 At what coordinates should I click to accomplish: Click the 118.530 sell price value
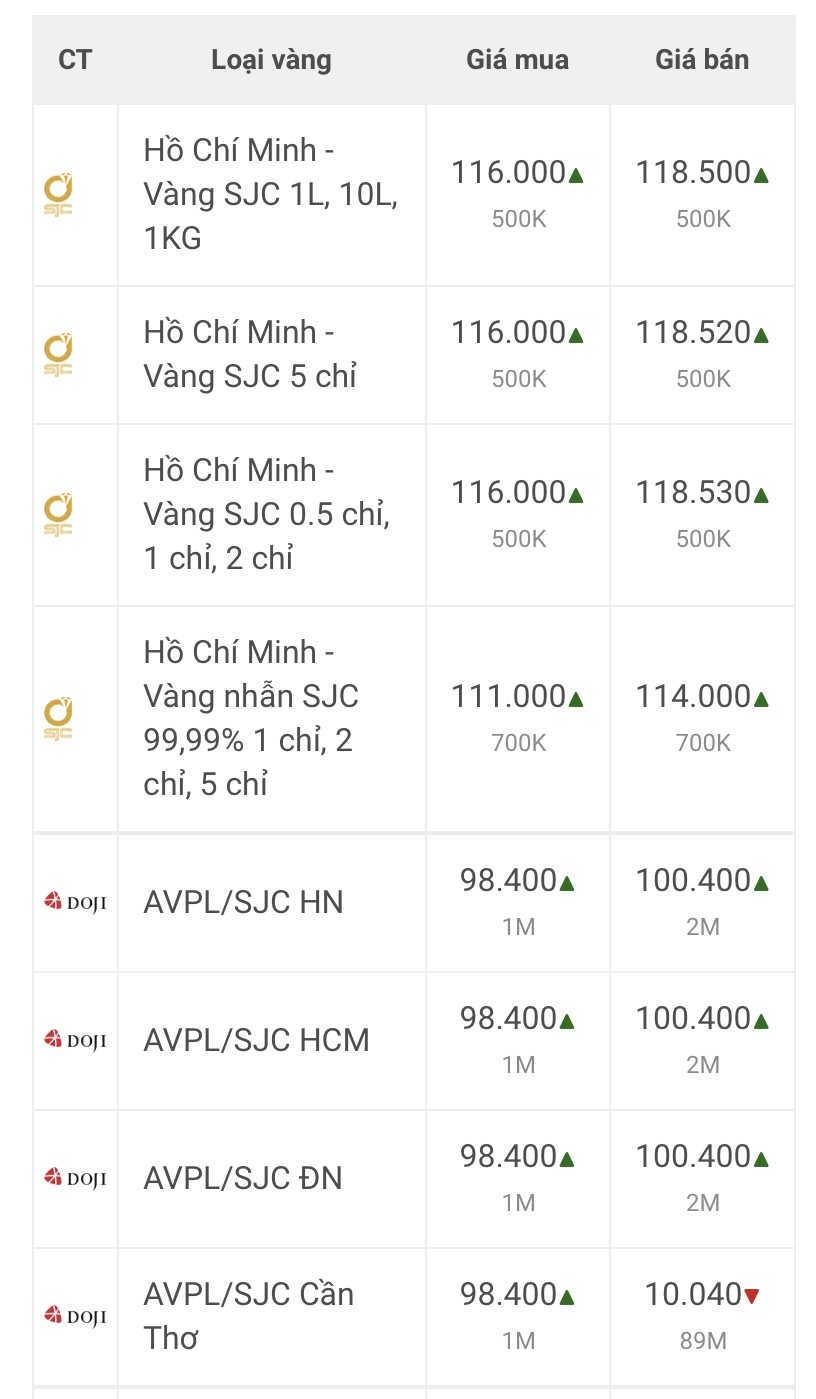pyautogui.click(x=693, y=492)
